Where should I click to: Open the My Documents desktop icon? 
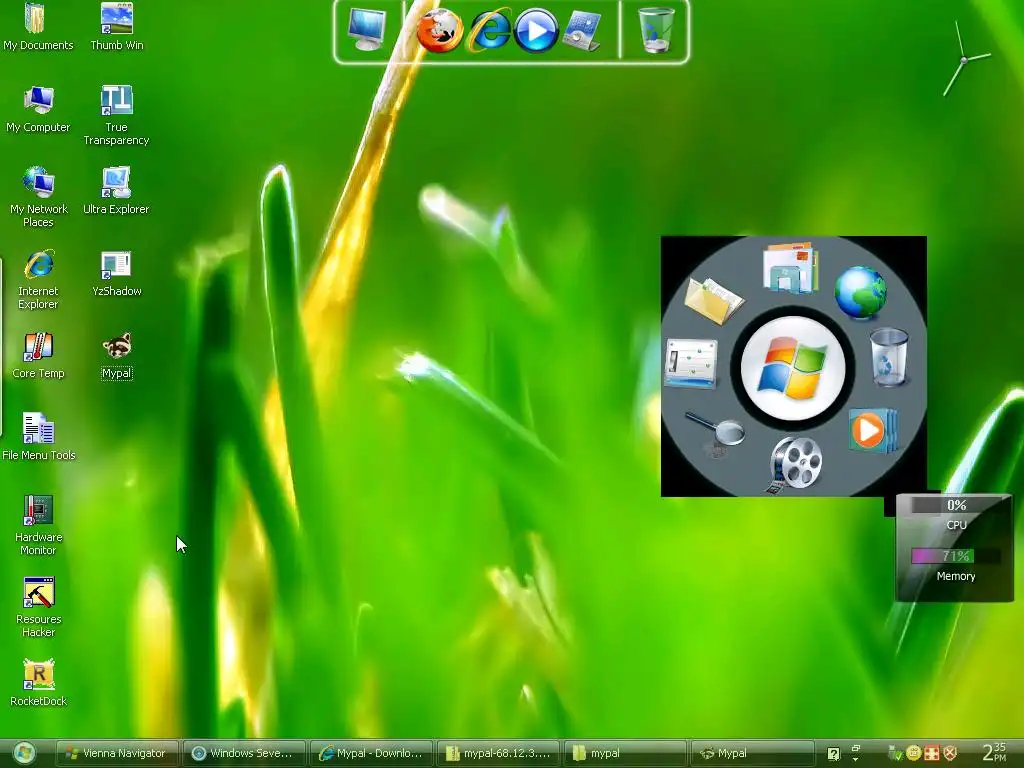38,27
